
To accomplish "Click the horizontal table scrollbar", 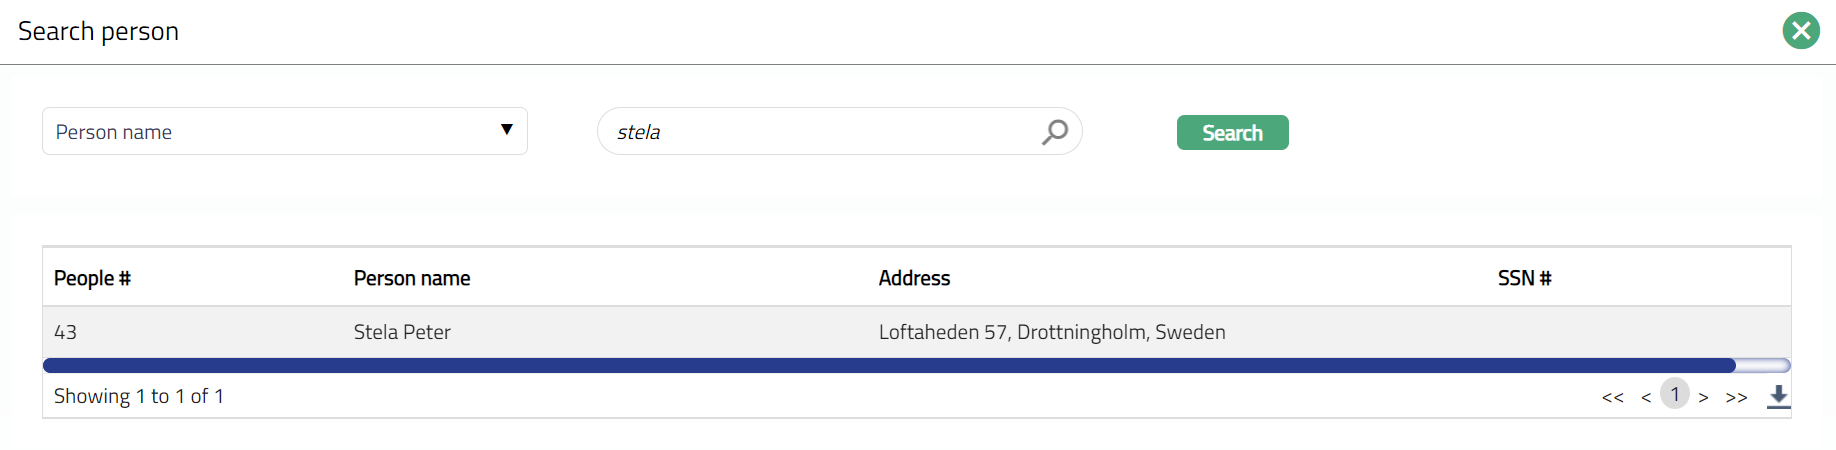I will pyautogui.click(x=888, y=366).
